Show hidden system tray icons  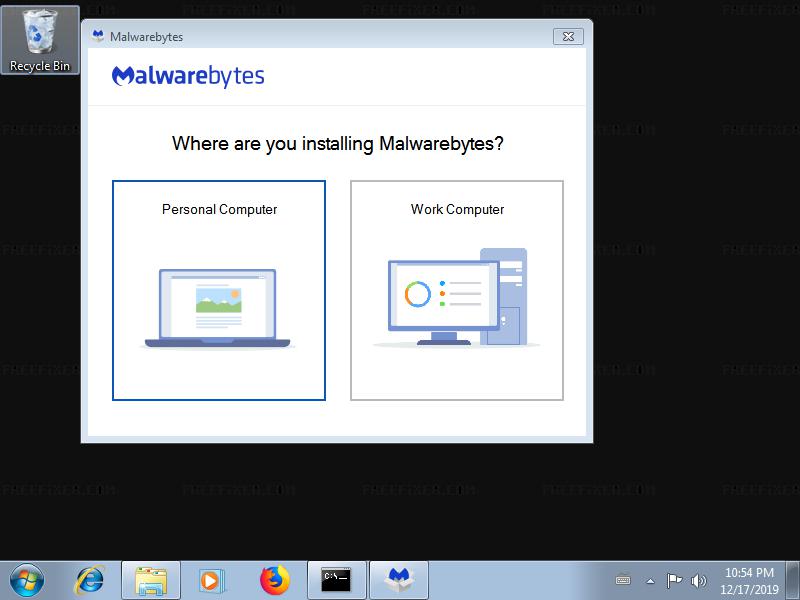pyautogui.click(x=650, y=581)
